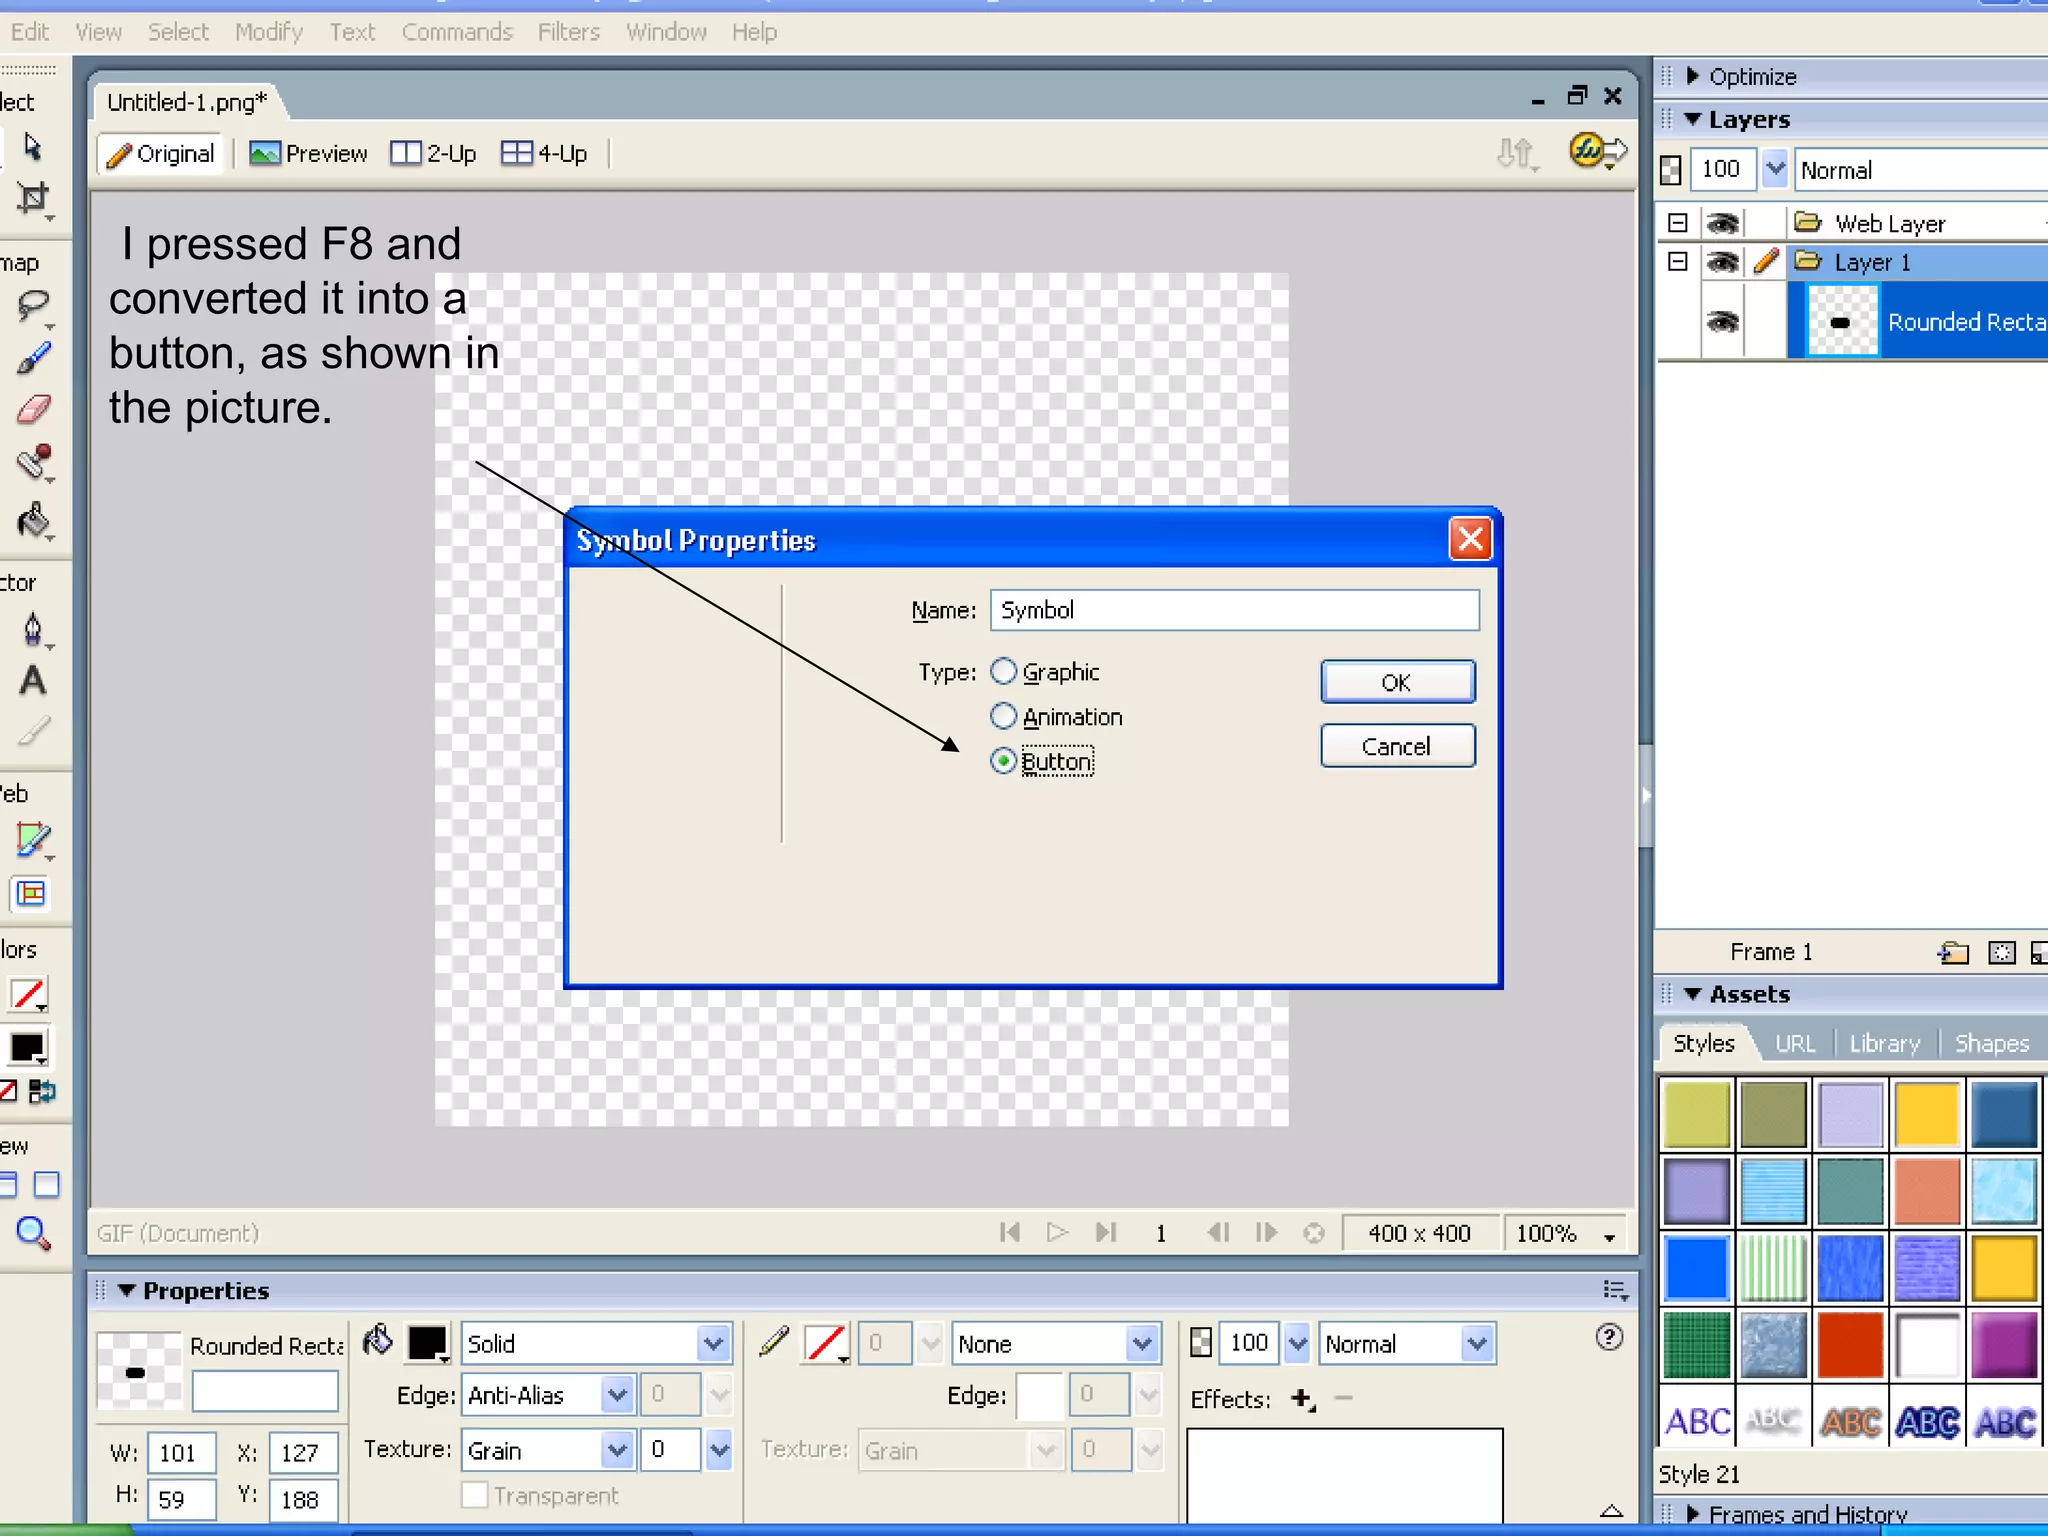Select the Text tool

point(32,681)
